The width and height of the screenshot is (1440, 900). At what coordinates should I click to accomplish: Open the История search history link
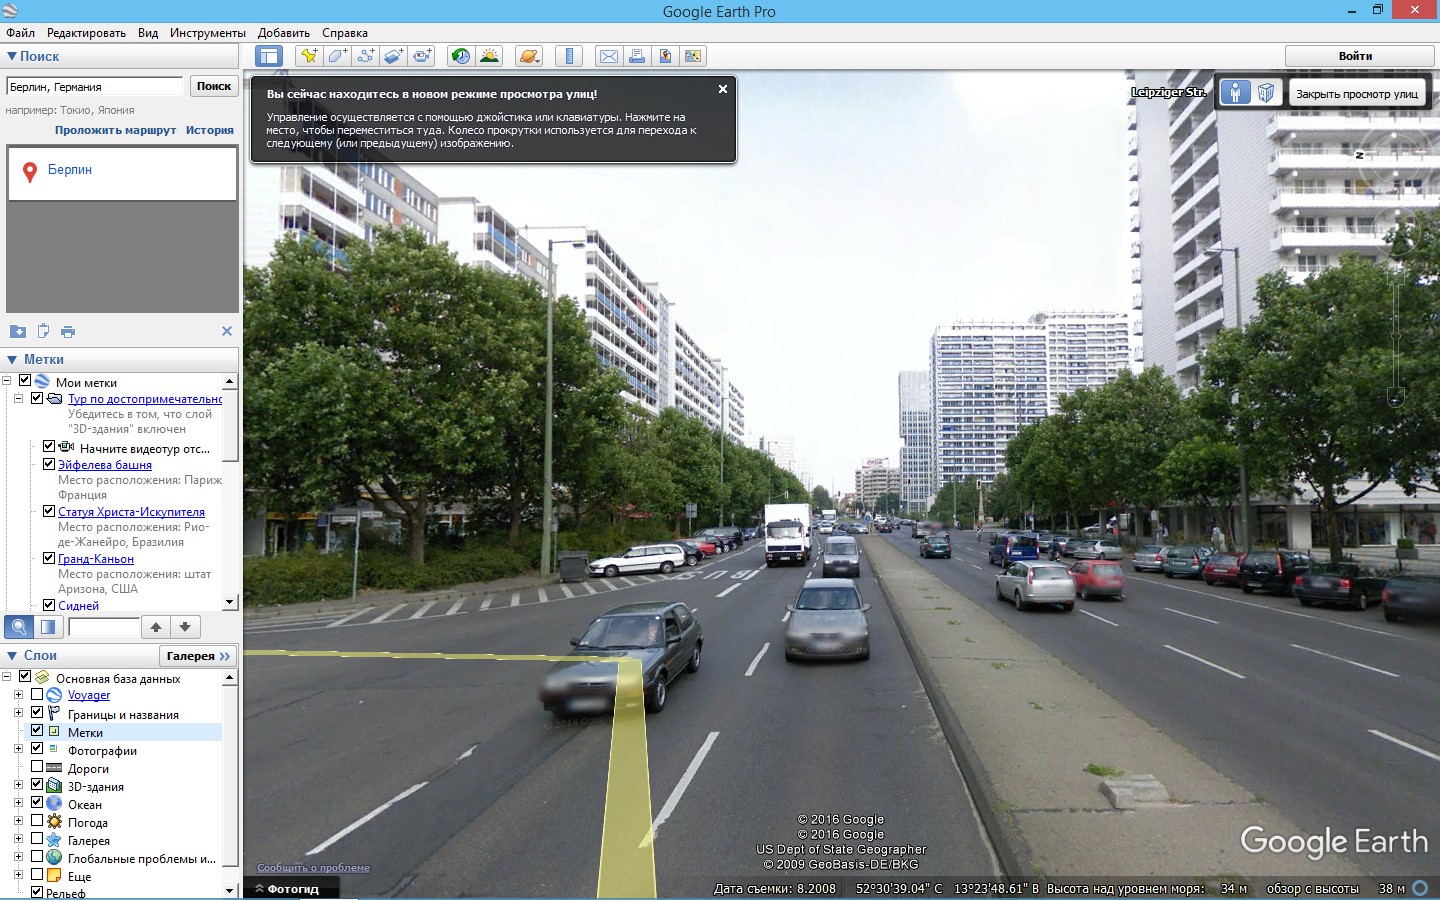click(209, 130)
